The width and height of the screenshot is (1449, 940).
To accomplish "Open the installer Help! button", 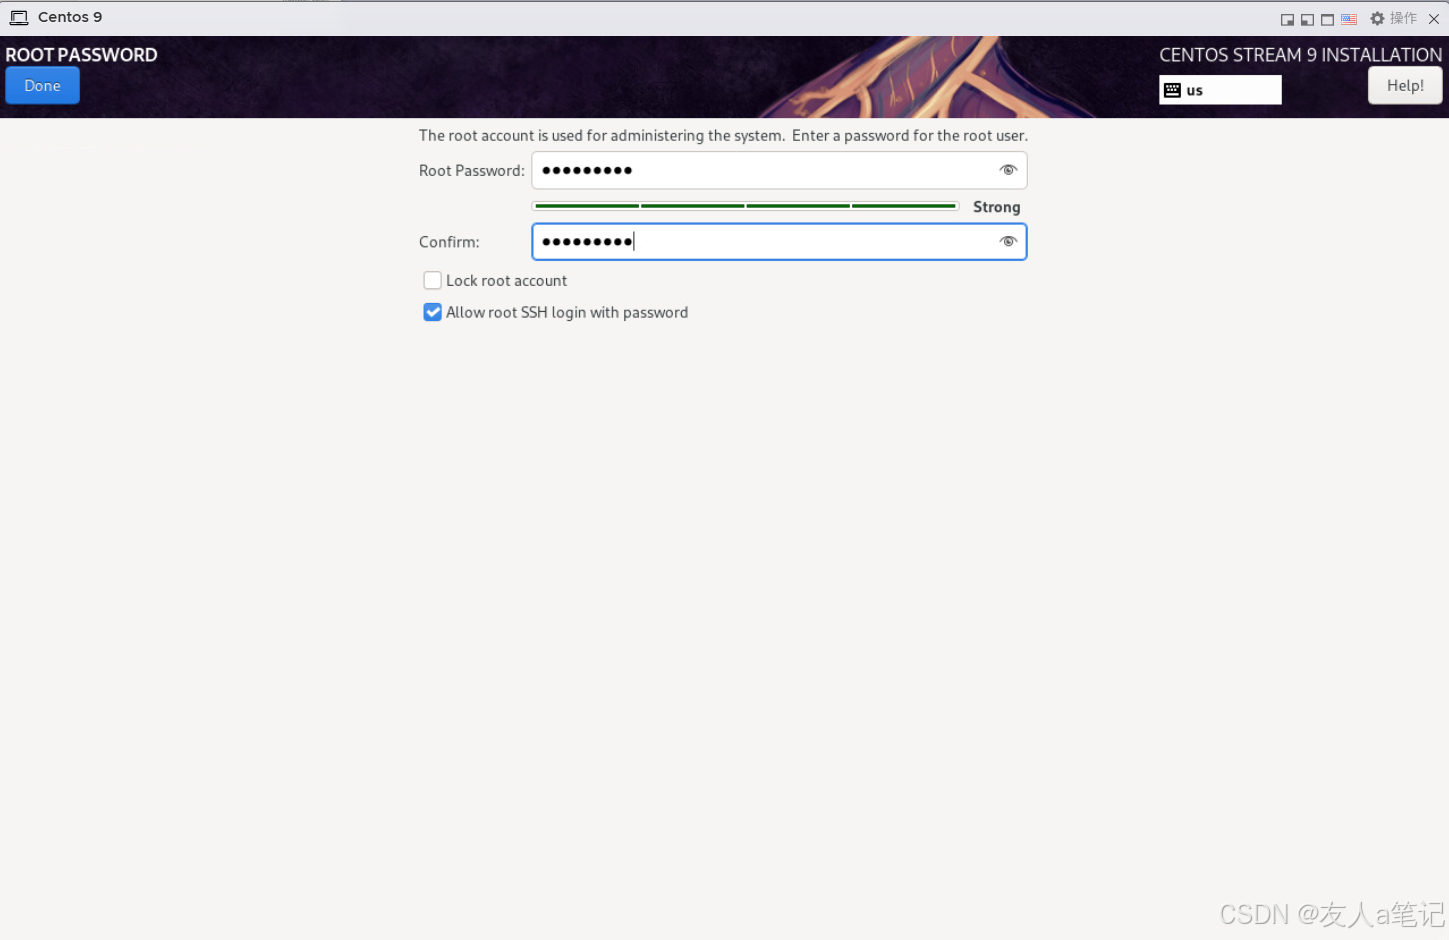I will coord(1404,86).
